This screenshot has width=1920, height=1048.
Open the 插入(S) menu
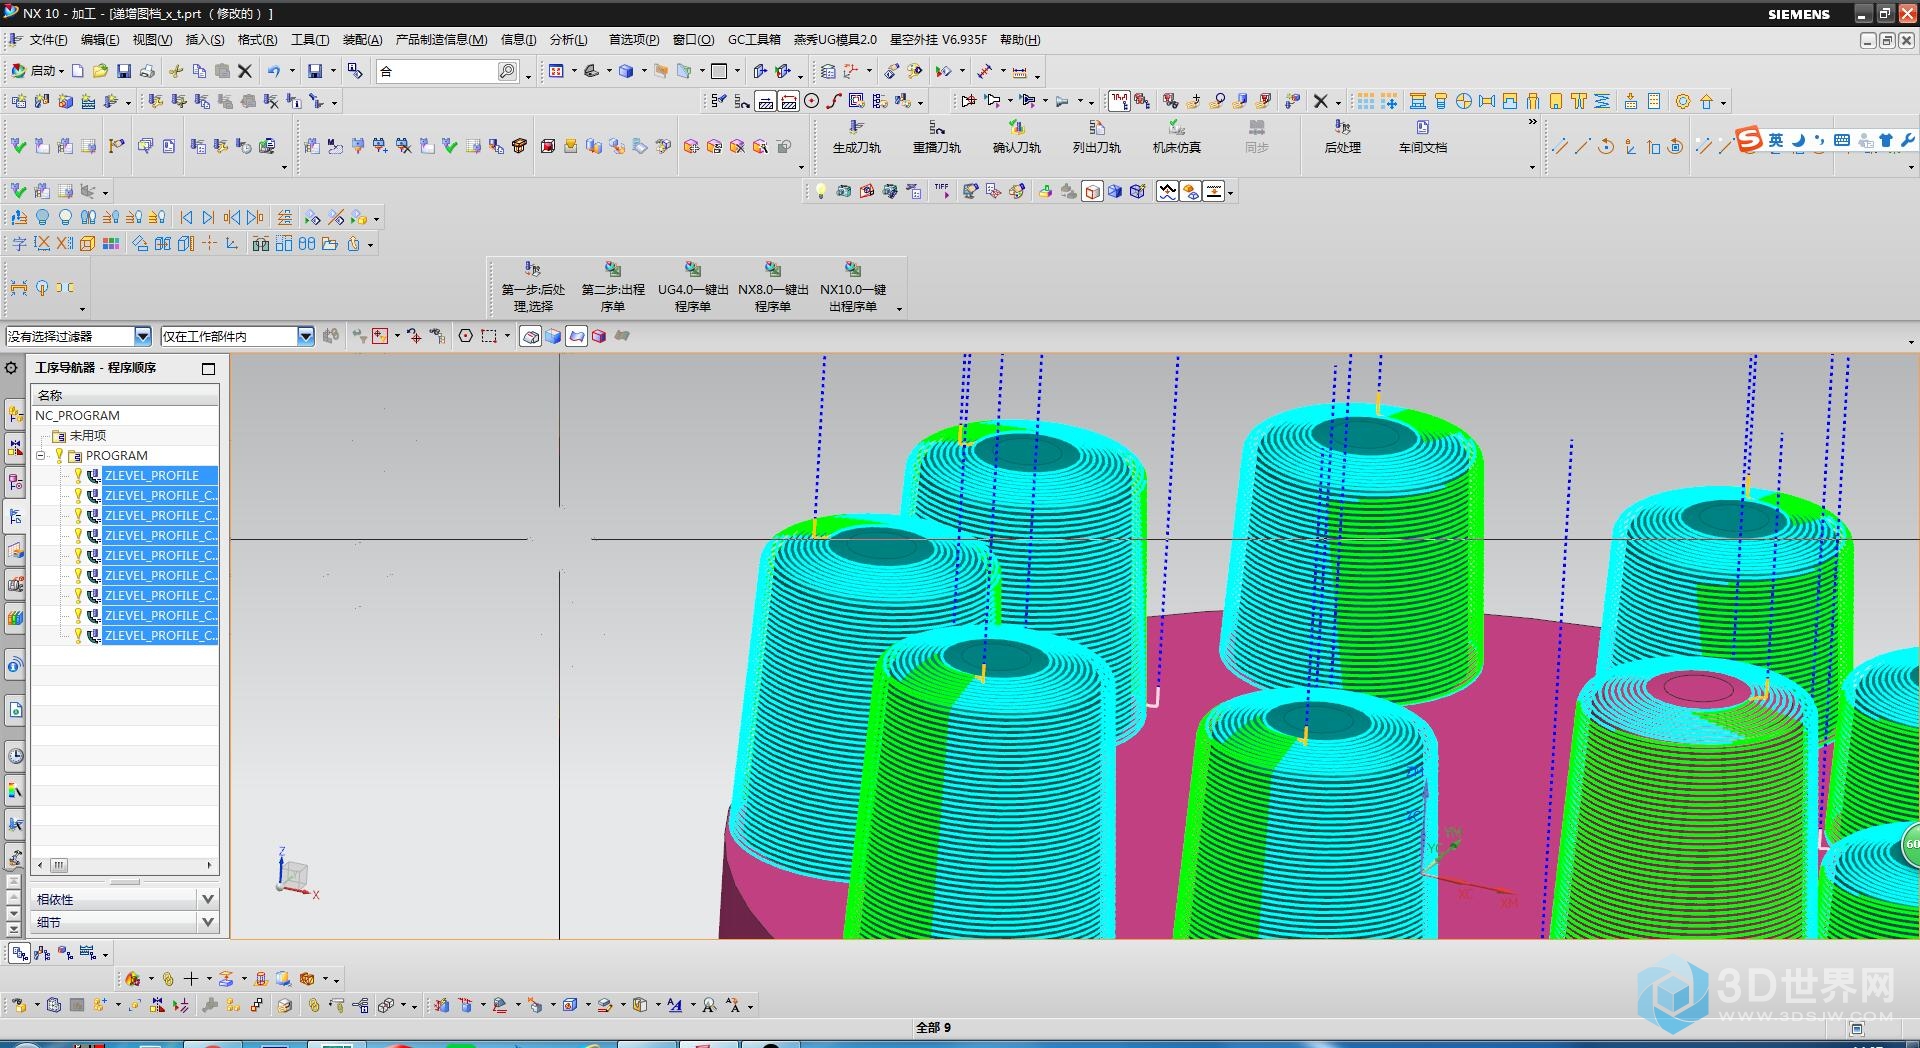pos(205,40)
